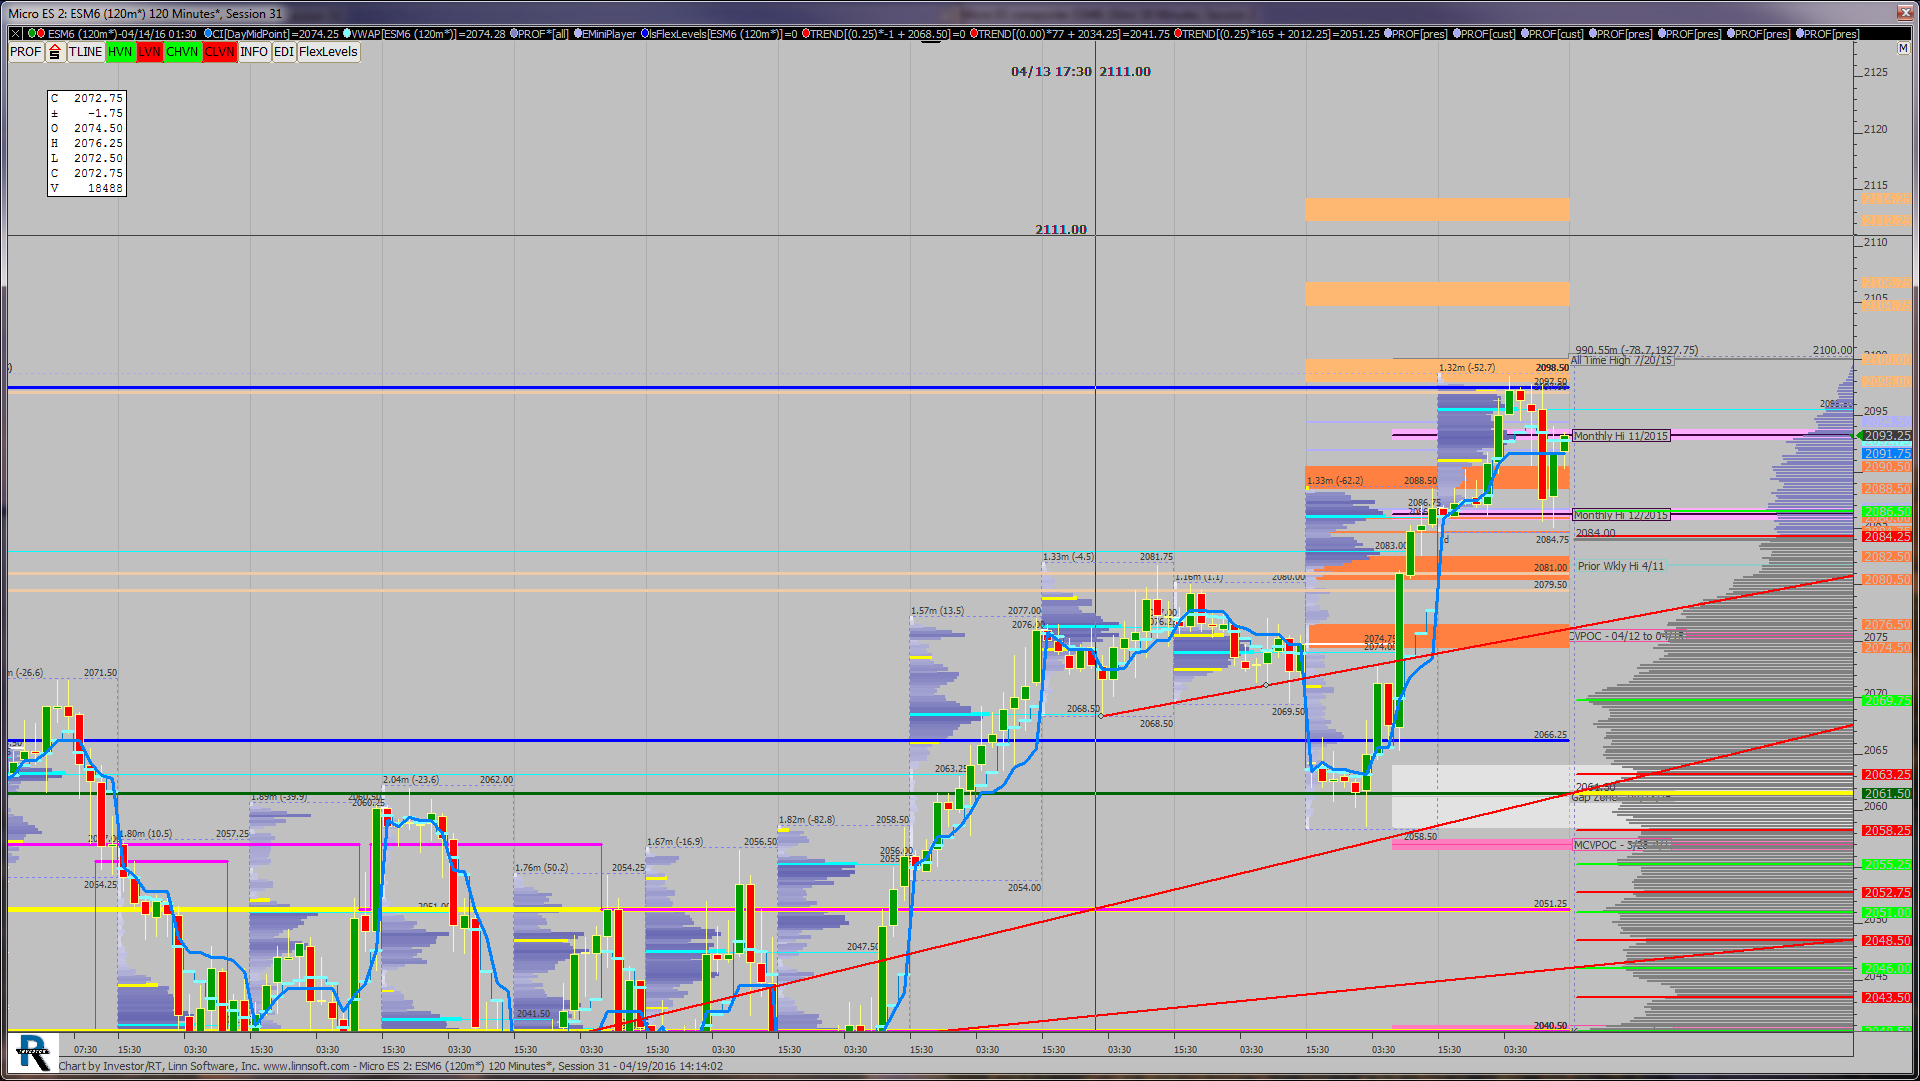Click the Investor/RT logo in the bottom-left corner
The width and height of the screenshot is (1920, 1081).
pyautogui.click(x=32, y=1052)
